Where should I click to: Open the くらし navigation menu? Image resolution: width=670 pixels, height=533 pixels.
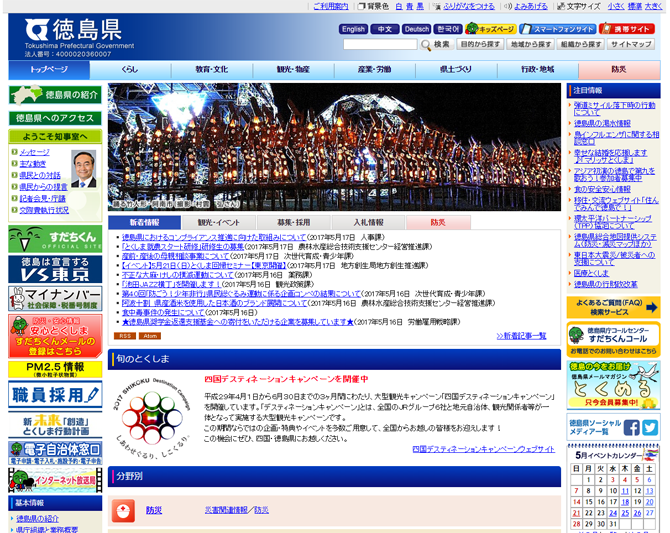[130, 69]
